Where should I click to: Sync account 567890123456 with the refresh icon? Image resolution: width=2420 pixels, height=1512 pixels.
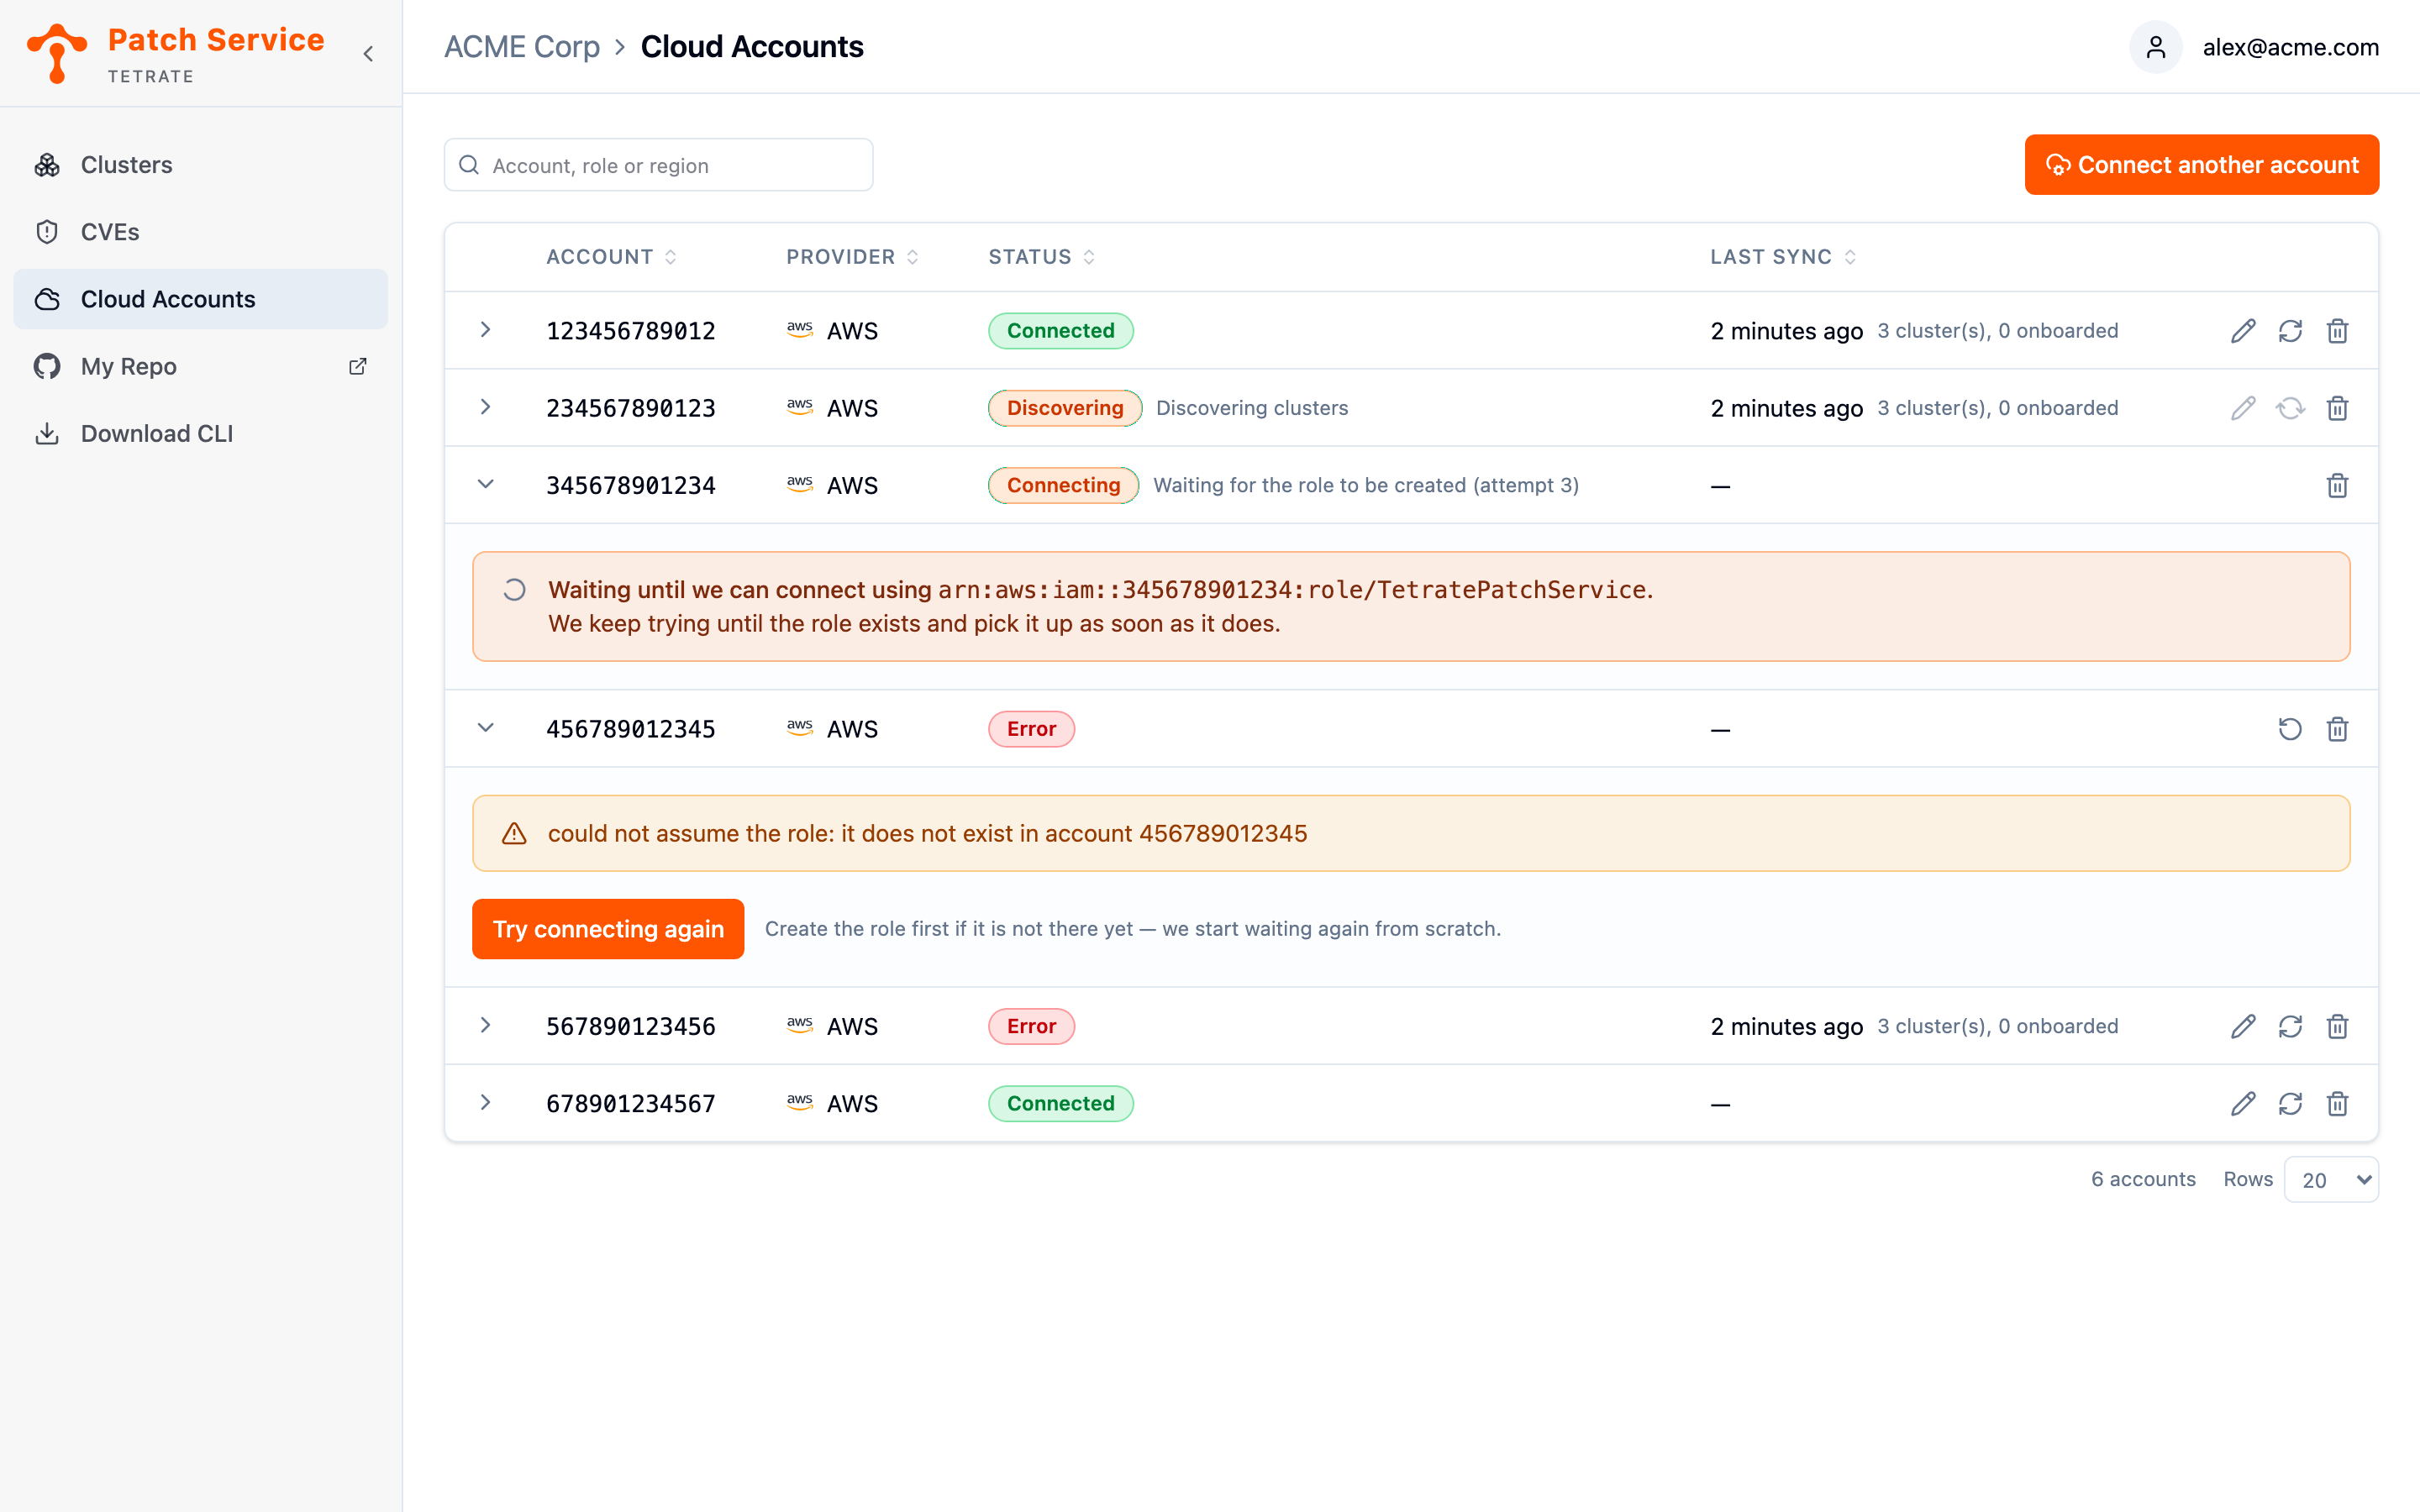2290,1026
